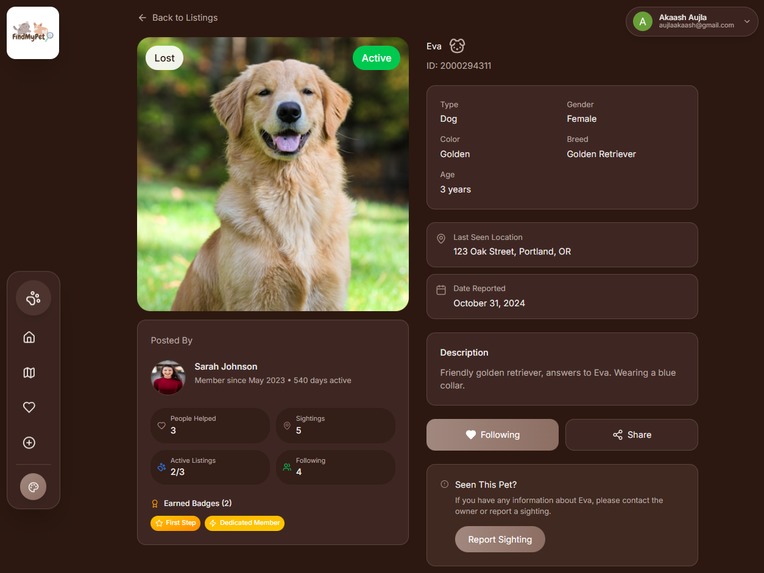This screenshot has height=573, width=764.
Task: Click the pin icon in Sightings stat
Action: (x=287, y=425)
